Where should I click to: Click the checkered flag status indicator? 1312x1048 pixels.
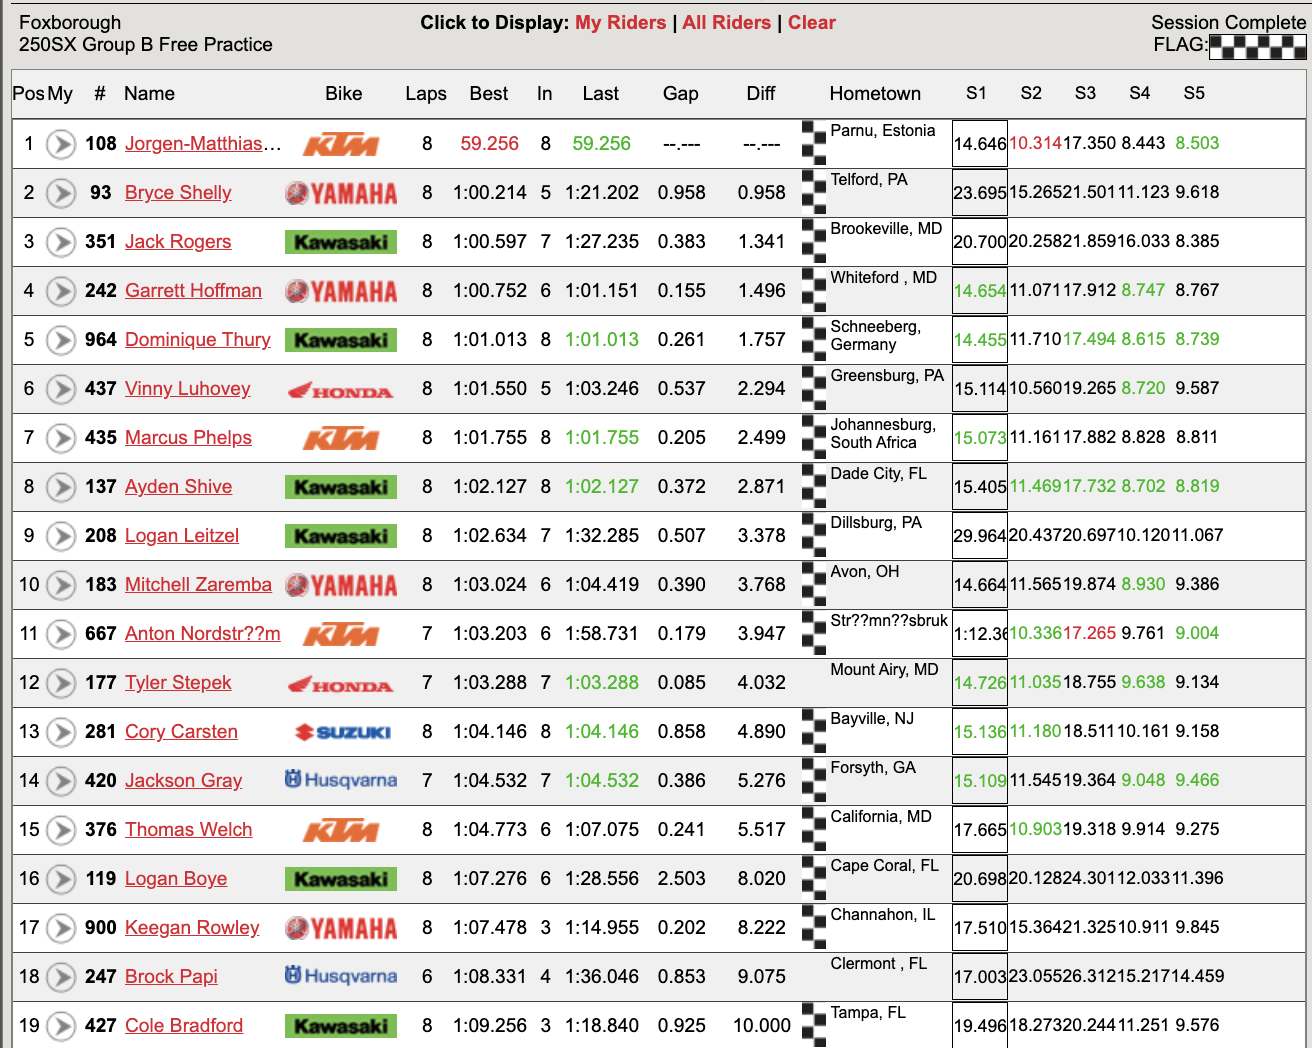[1257, 46]
